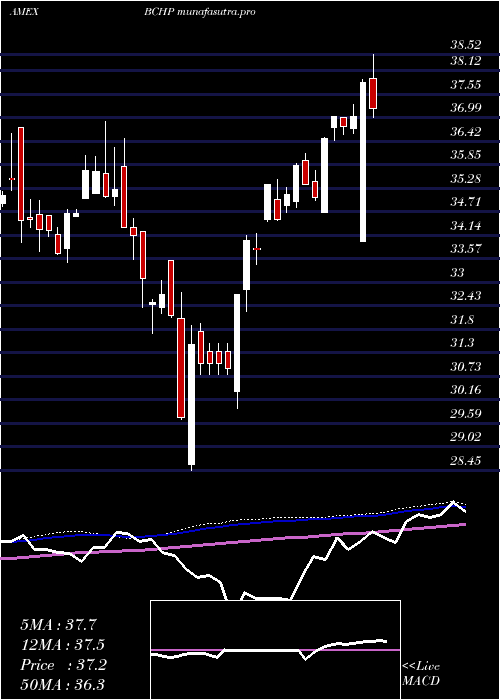Select the 36.99 price axis label

(x=466, y=108)
